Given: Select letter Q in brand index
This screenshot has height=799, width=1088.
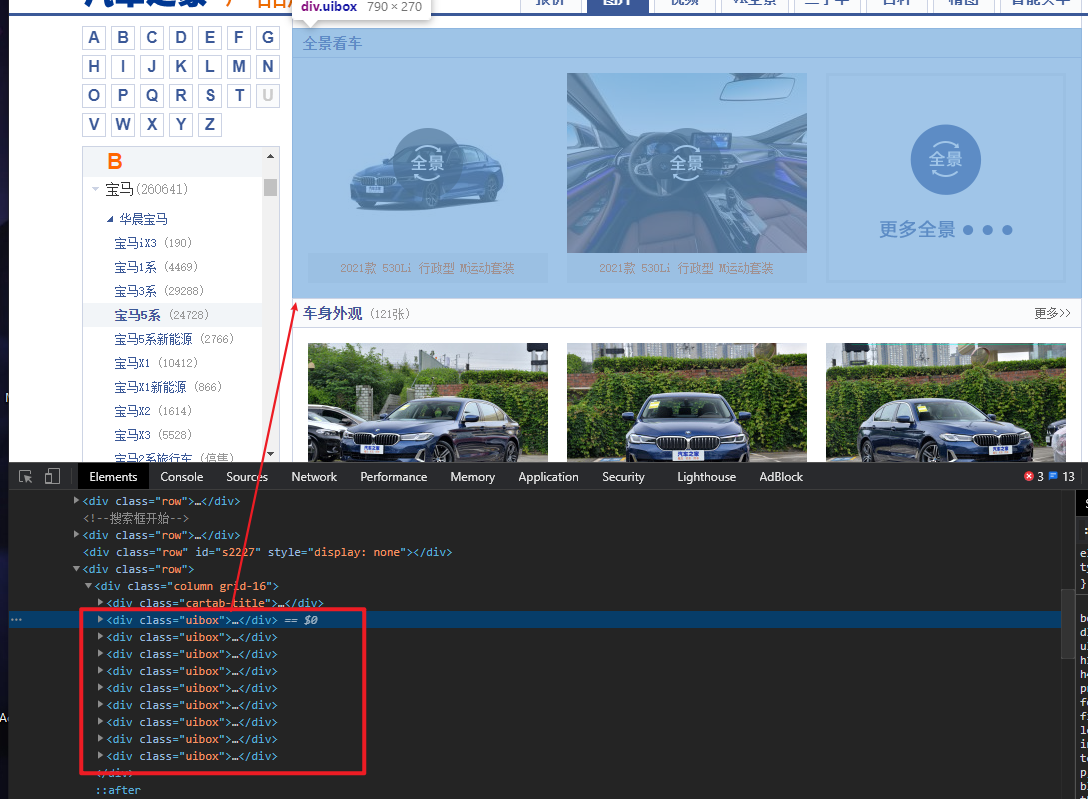Looking at the screenshot, I should pos(152,95).
